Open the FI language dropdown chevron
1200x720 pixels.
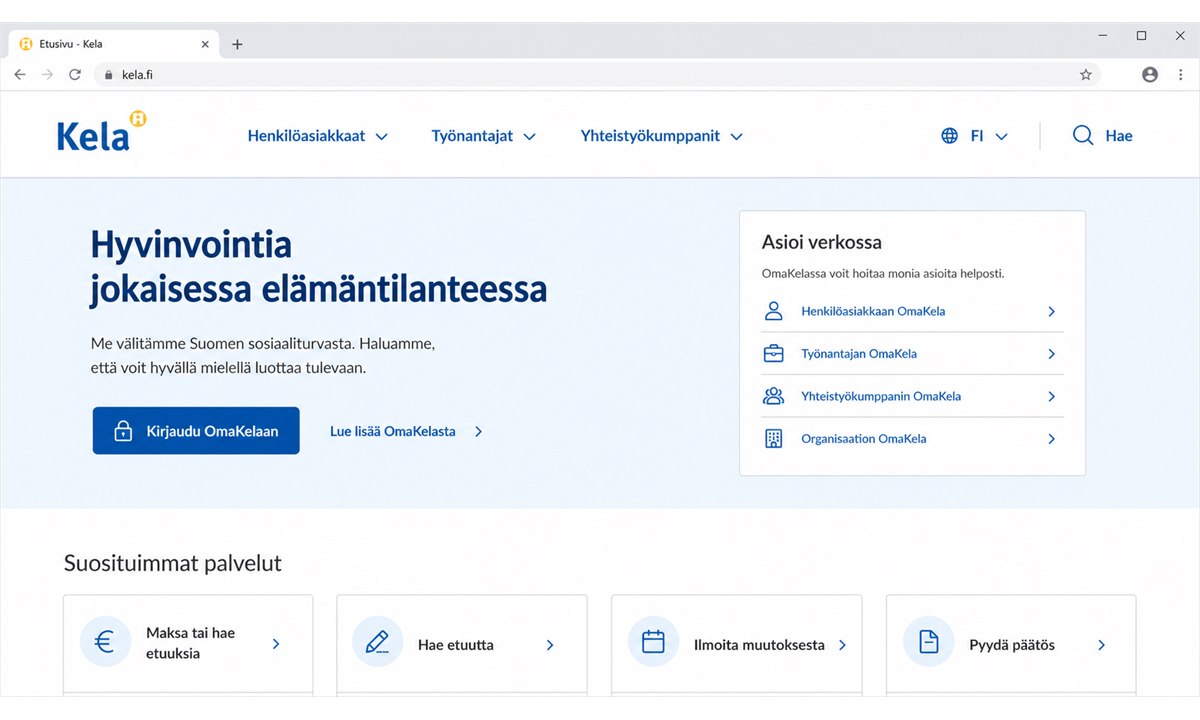point(1001,137)
